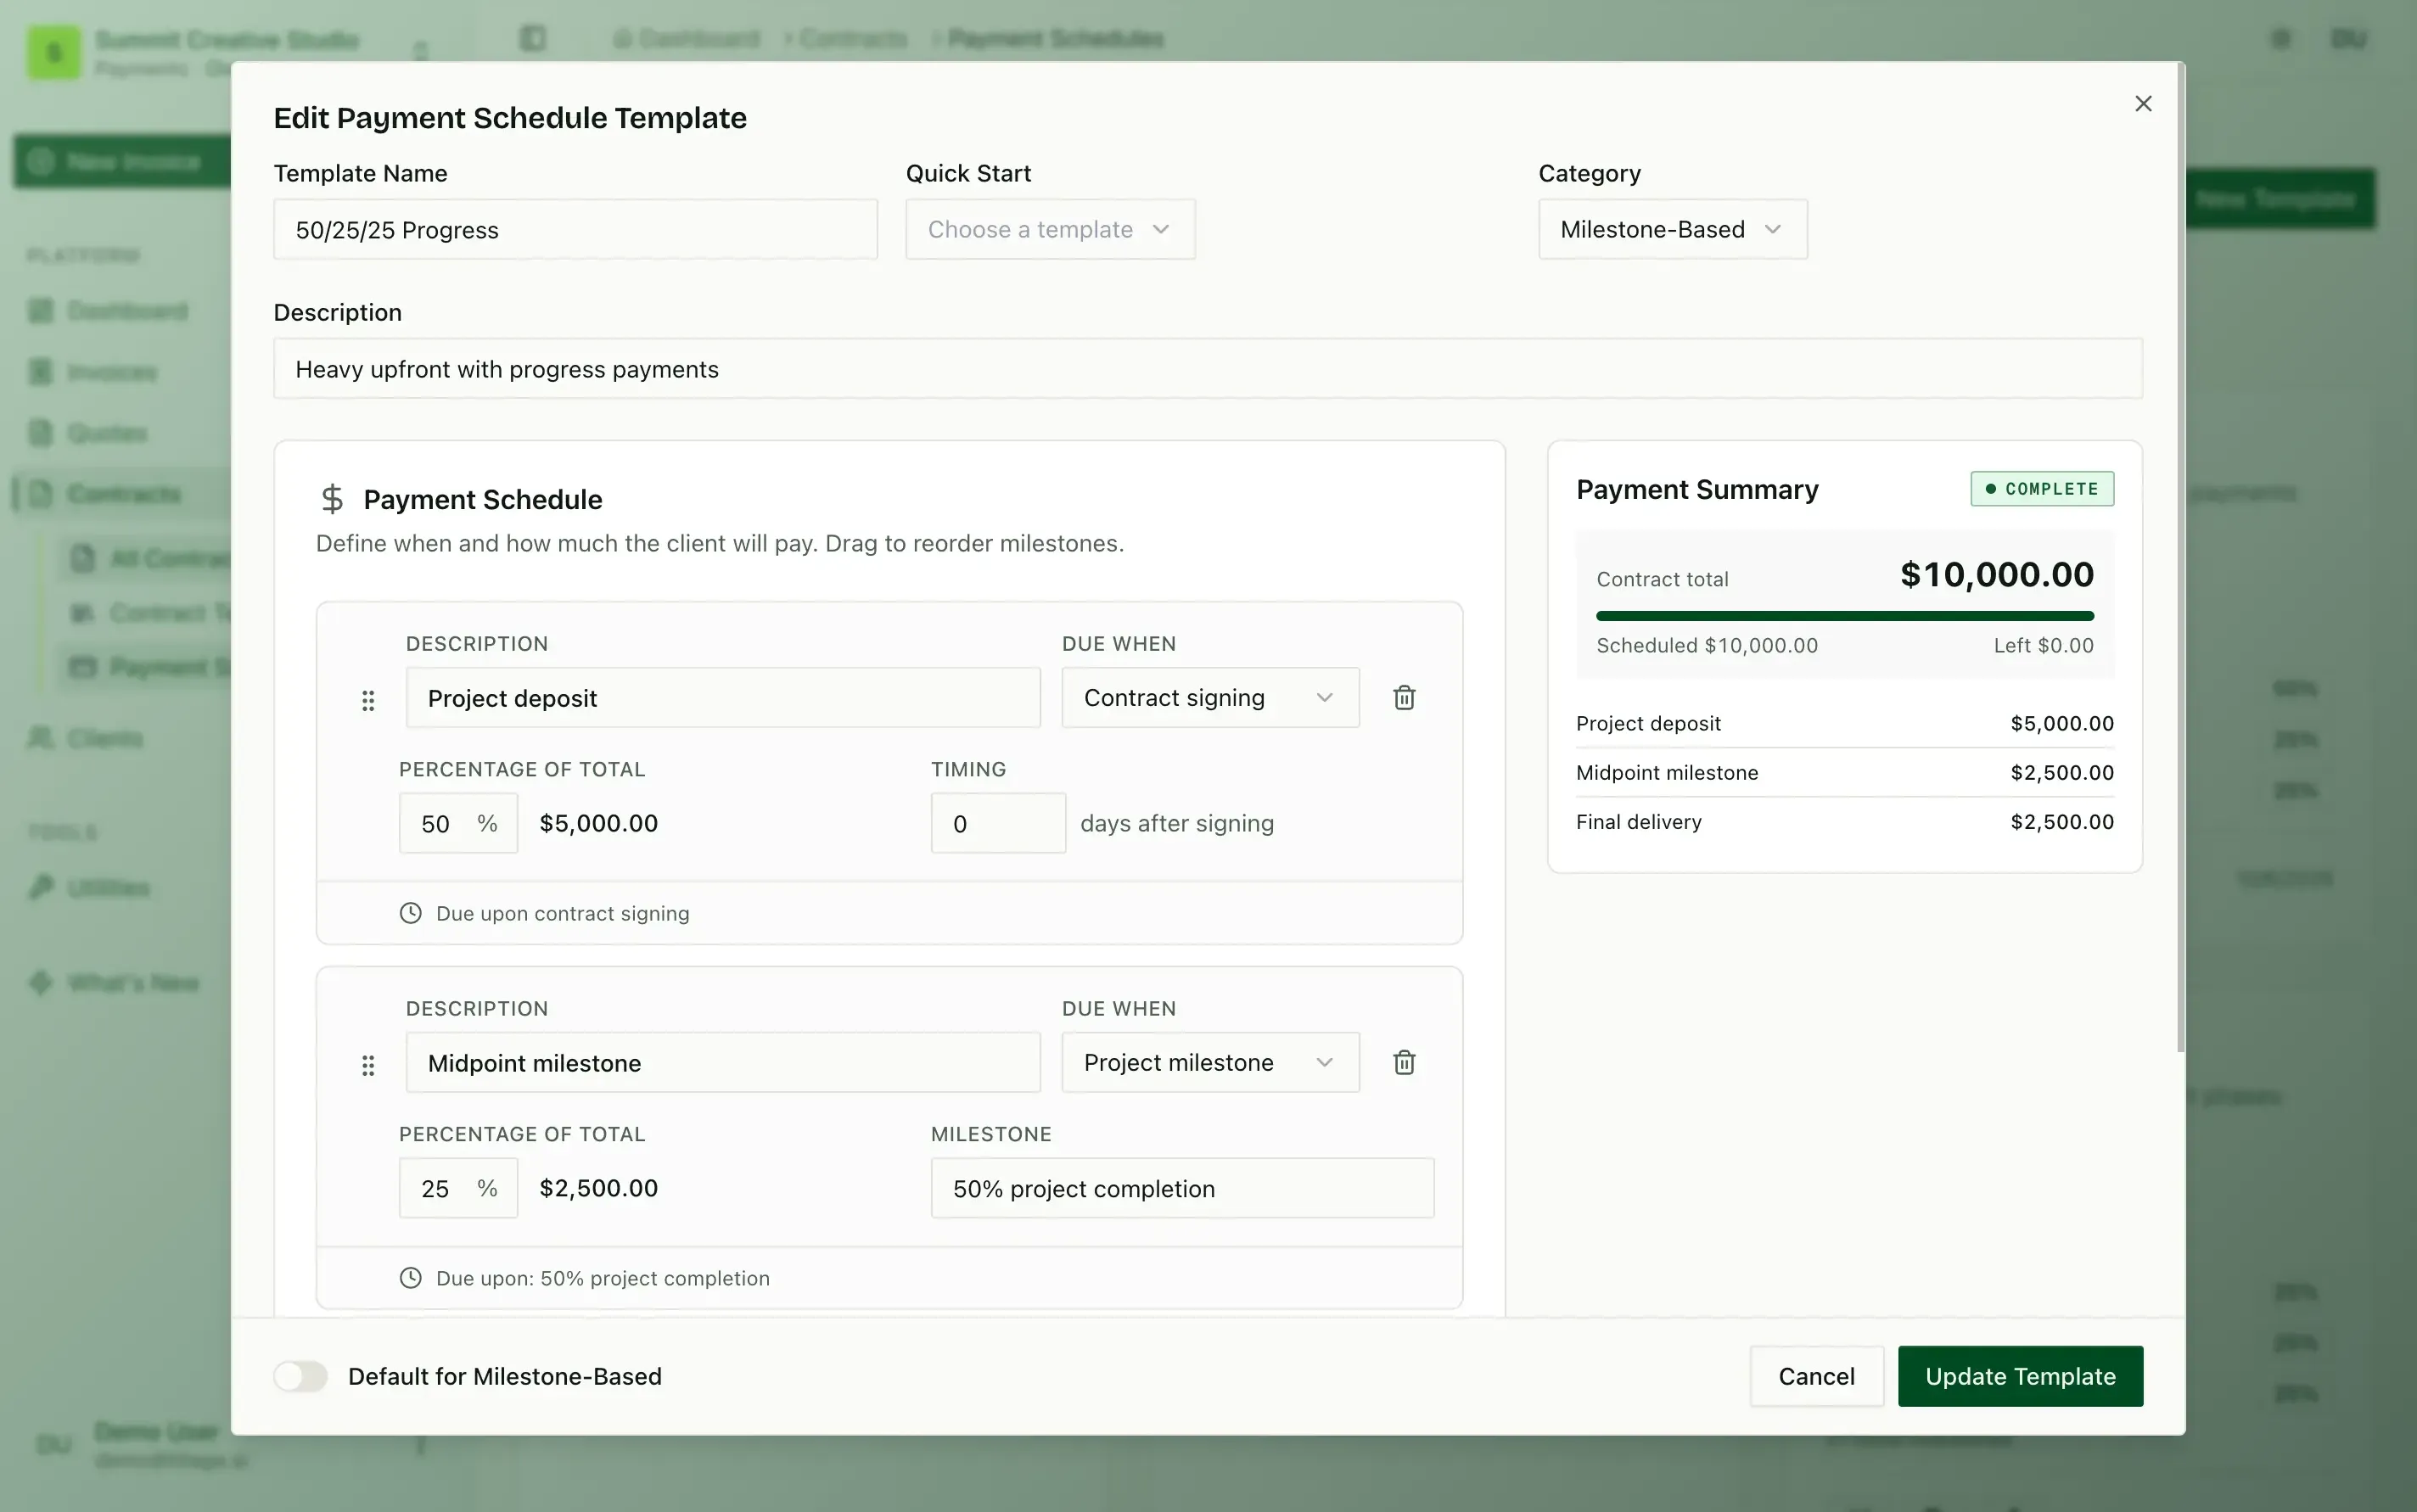Click the 50 percent percentage field
The height and width of the screenshot is (1512, 2417).
458,823
